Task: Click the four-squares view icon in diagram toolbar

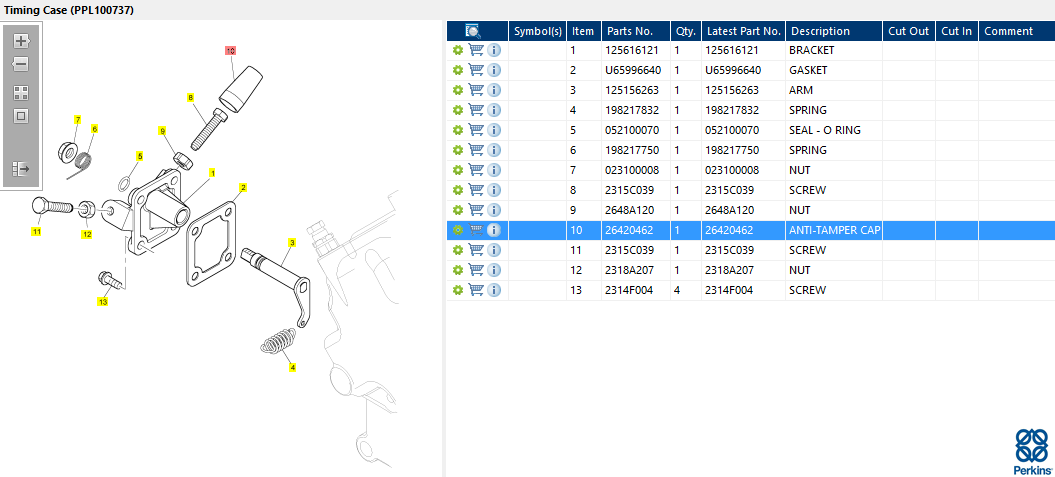Action: (x=22, y=94)
